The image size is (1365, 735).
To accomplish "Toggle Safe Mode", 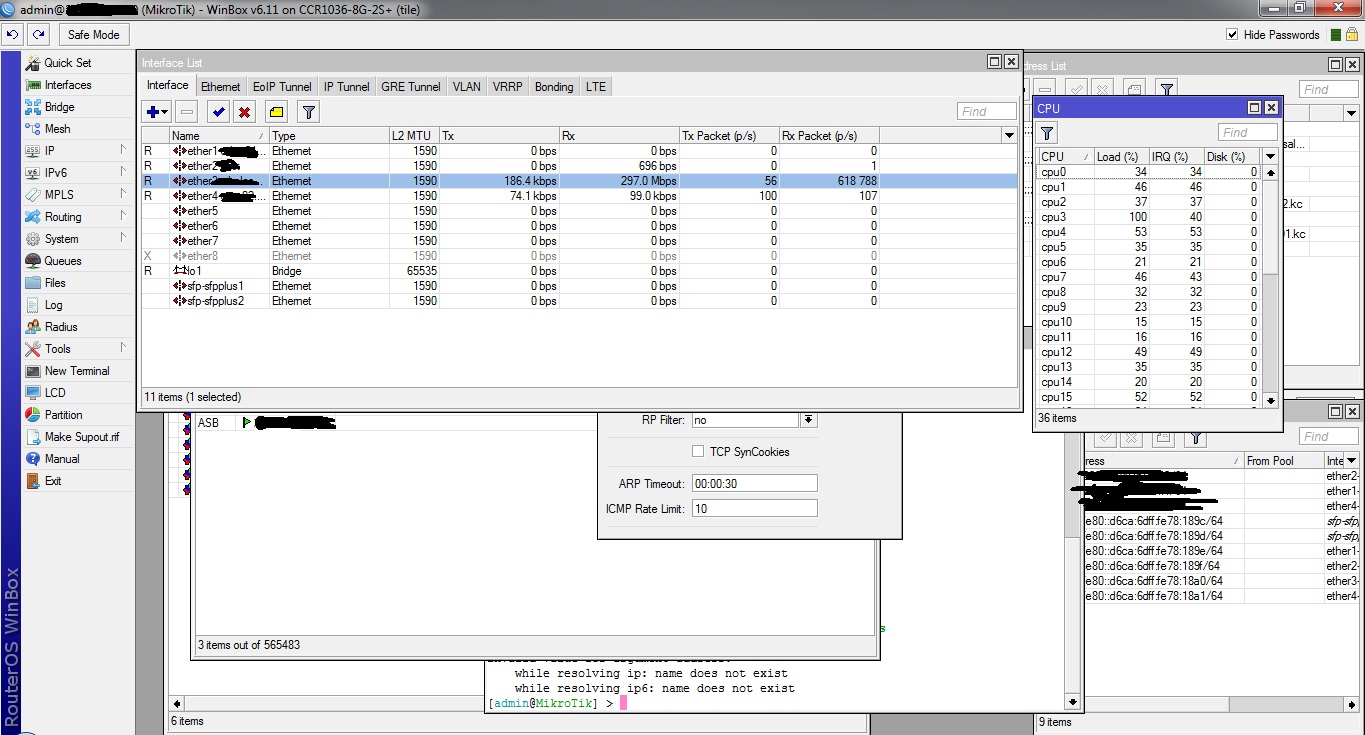I will click(x=93, y=34).
